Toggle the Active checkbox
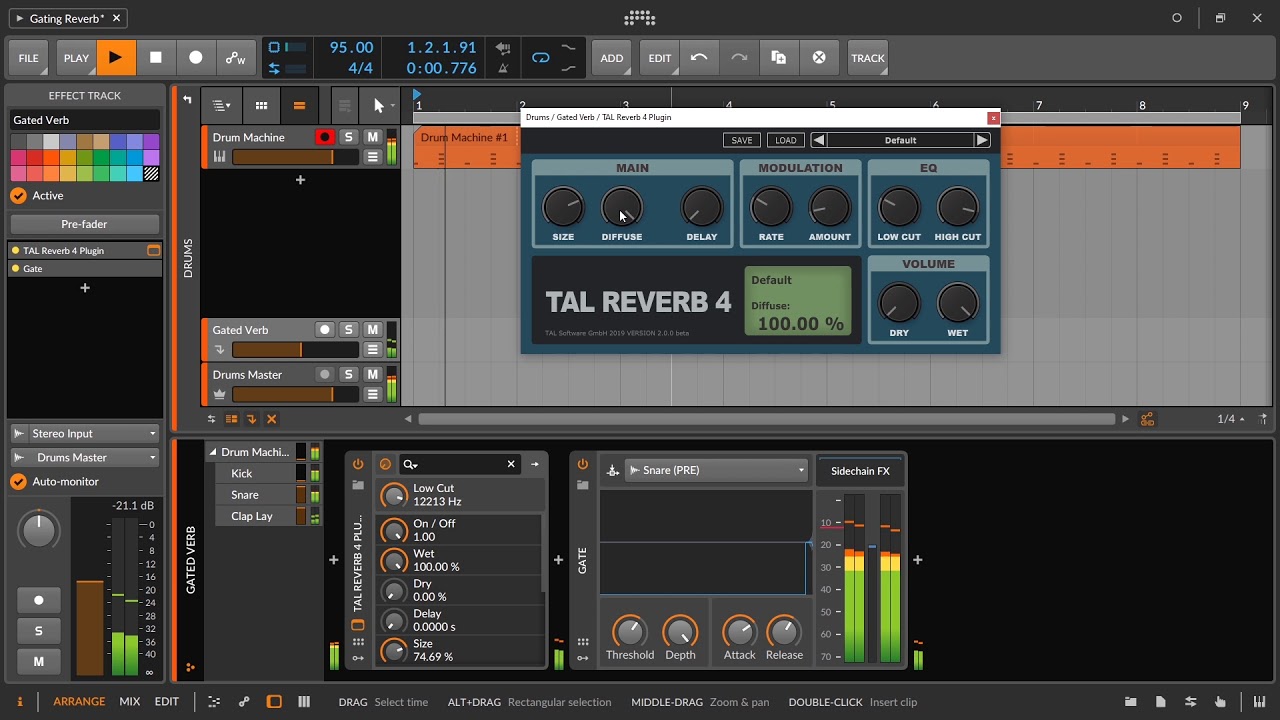1280x720 pixels. pos(18,196)
